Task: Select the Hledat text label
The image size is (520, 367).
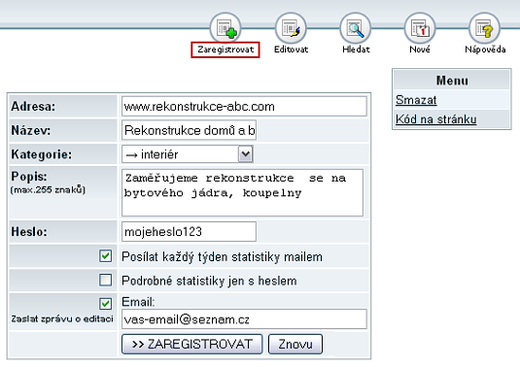Action: coord(356,49)
